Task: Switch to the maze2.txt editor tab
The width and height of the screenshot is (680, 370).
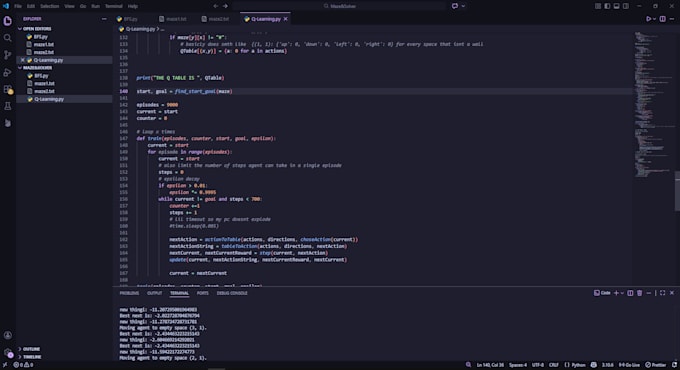Action: [218, 19]
